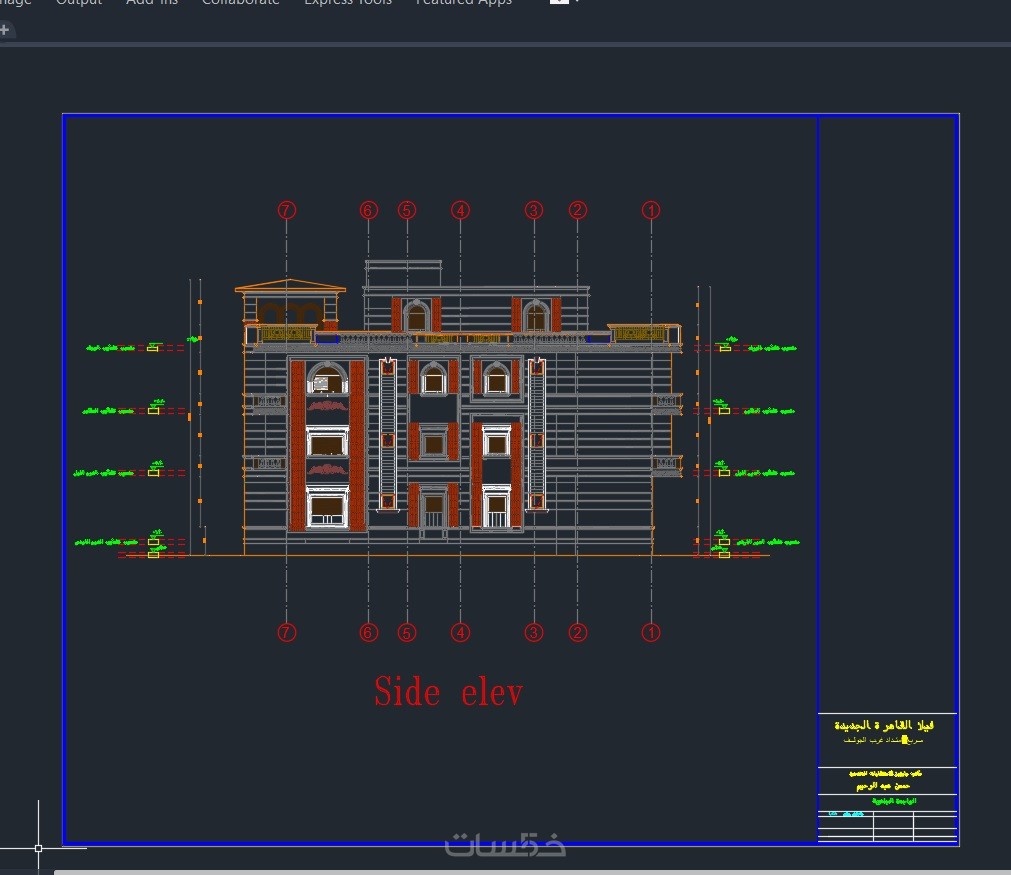Select bottom grid bubble number 4
1011x875 pixels.
(460, 633)
